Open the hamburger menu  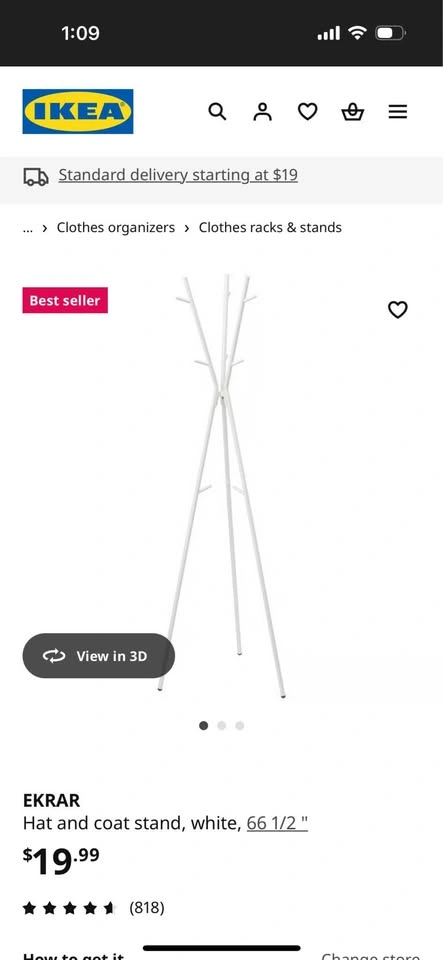pyautogui.click(x=398, y=111)
